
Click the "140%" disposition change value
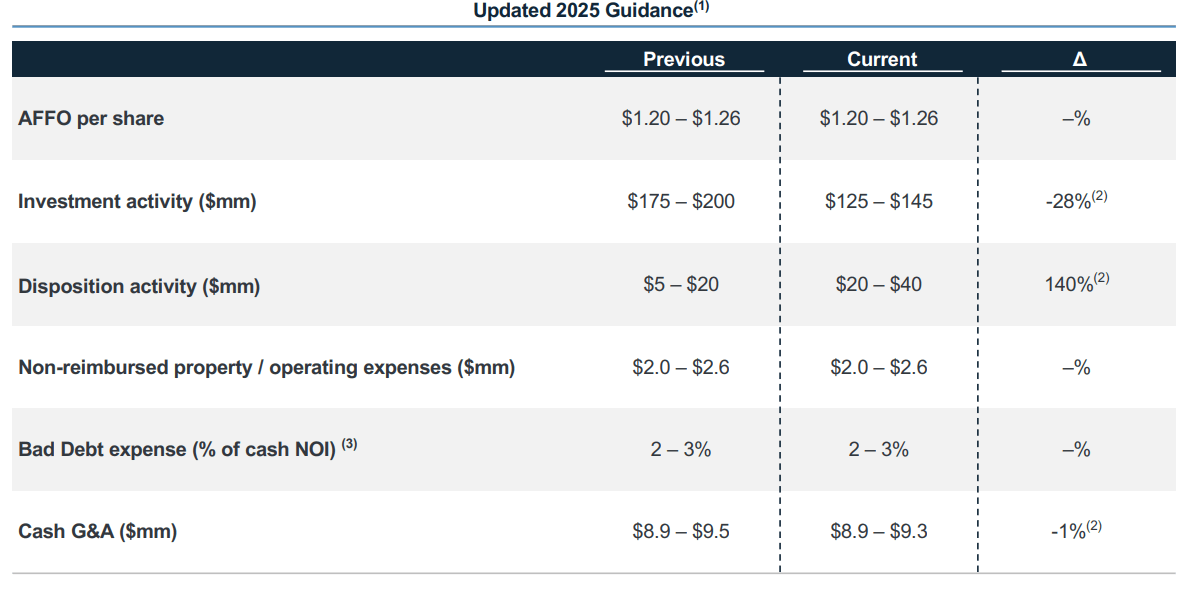click(x=1069, y=285)
